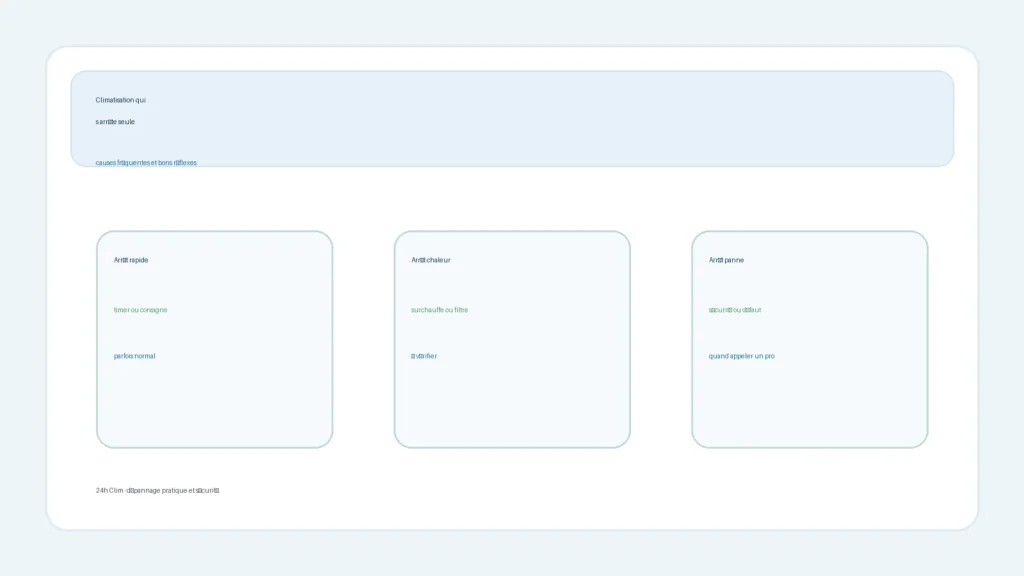The height and width of the screenshot is (576, 1024).
Task: Click the card heading ending in 'panne'
Action: tap(726, 260)
